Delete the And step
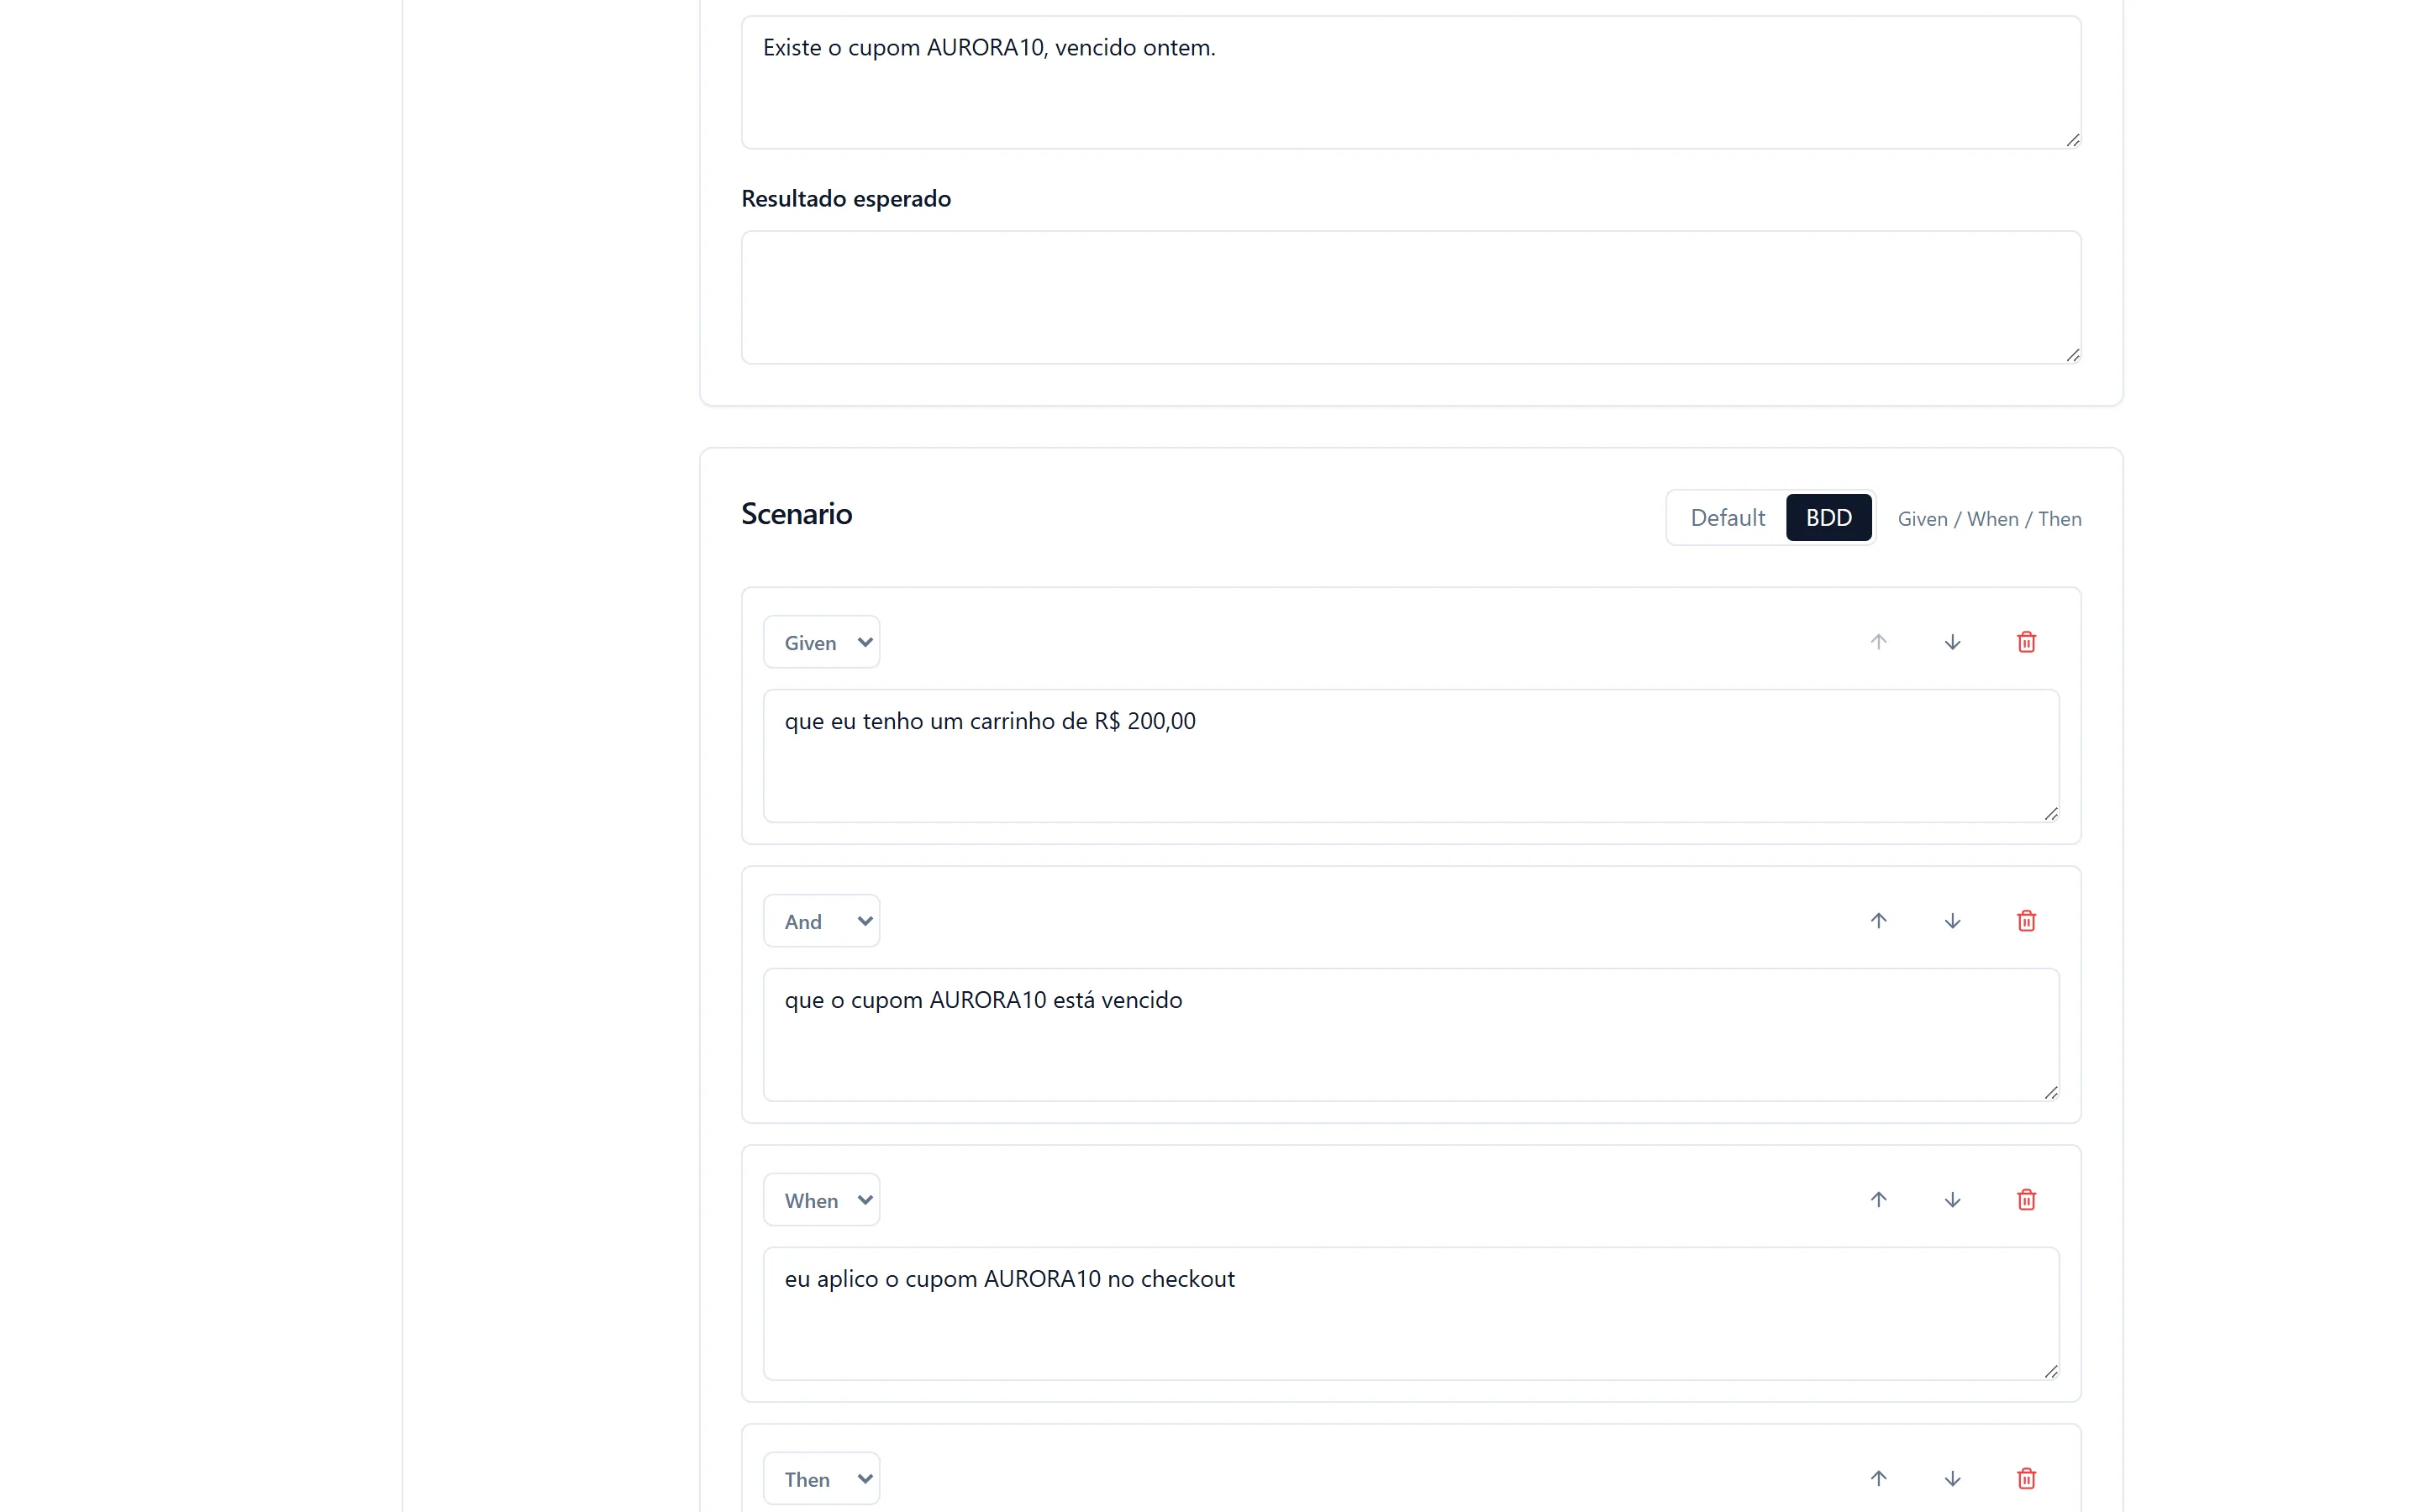 2026,921
